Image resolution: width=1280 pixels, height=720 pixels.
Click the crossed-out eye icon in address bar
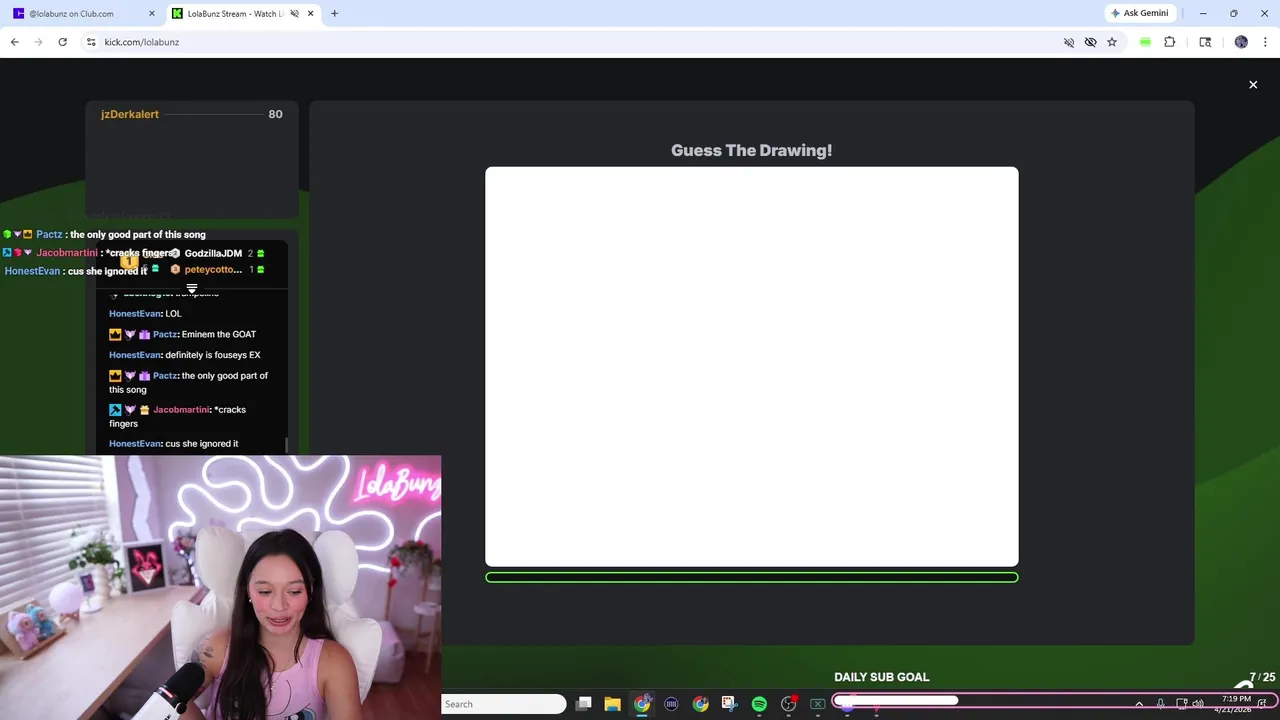[x=1090, y=42]
